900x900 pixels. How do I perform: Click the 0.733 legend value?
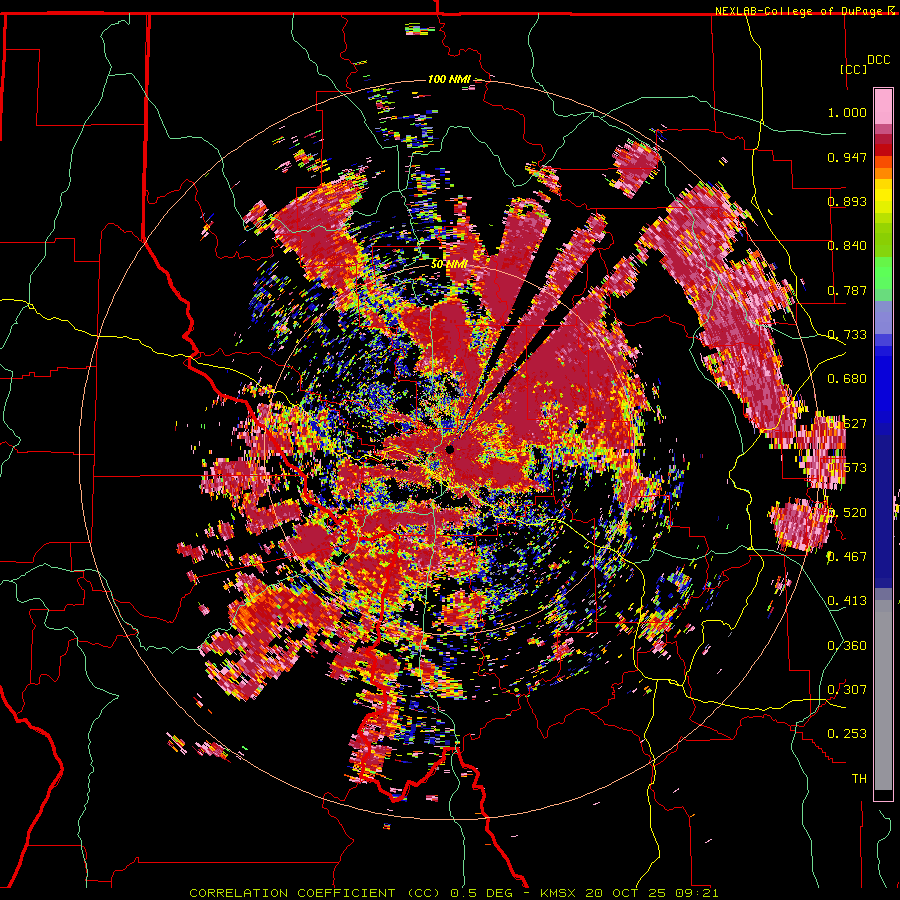pos(847,335)
